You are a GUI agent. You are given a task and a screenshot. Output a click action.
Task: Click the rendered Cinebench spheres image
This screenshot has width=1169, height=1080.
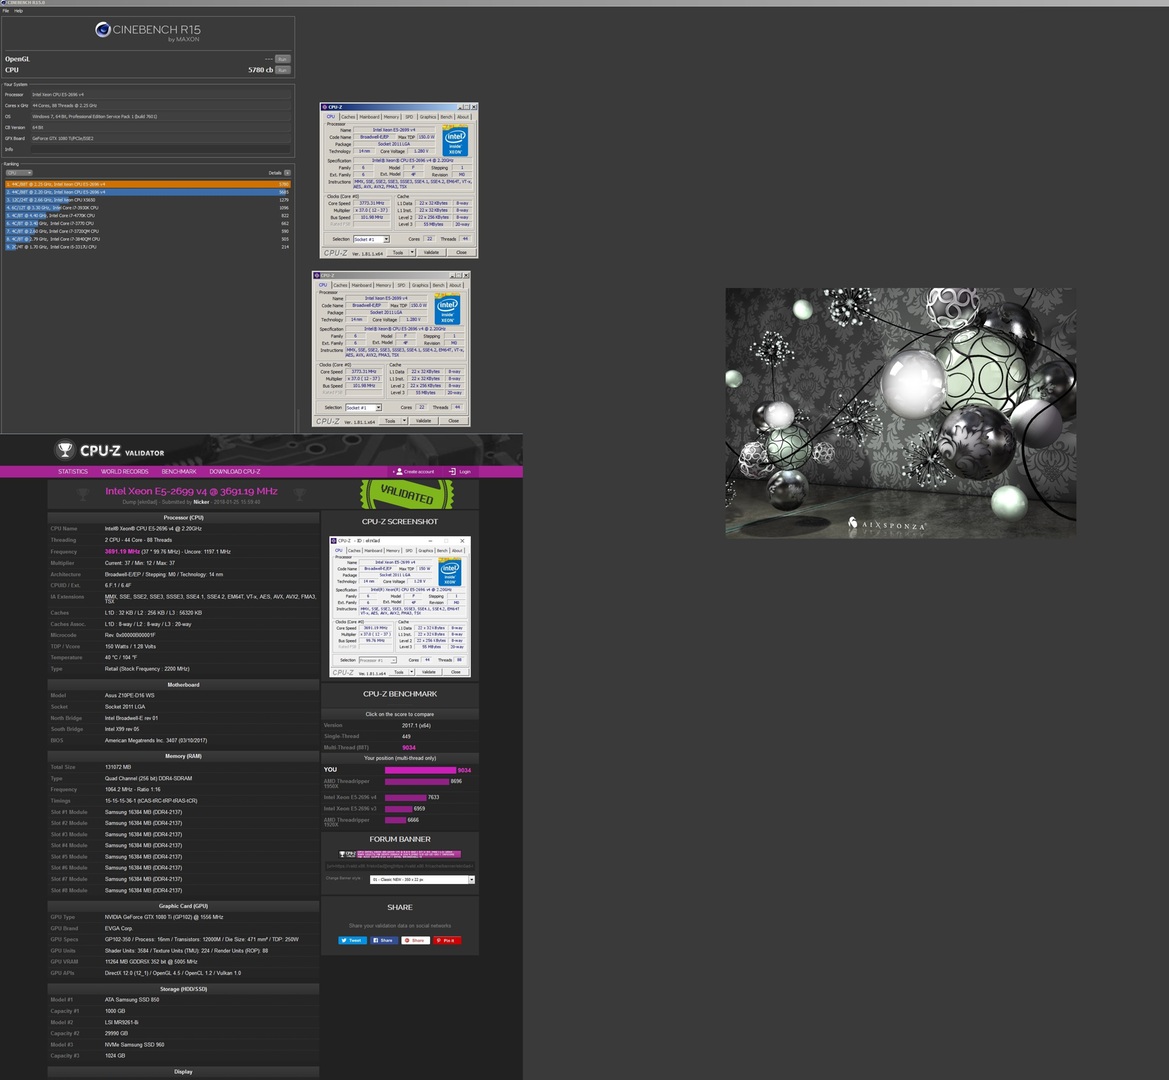[x=901, y=413]
